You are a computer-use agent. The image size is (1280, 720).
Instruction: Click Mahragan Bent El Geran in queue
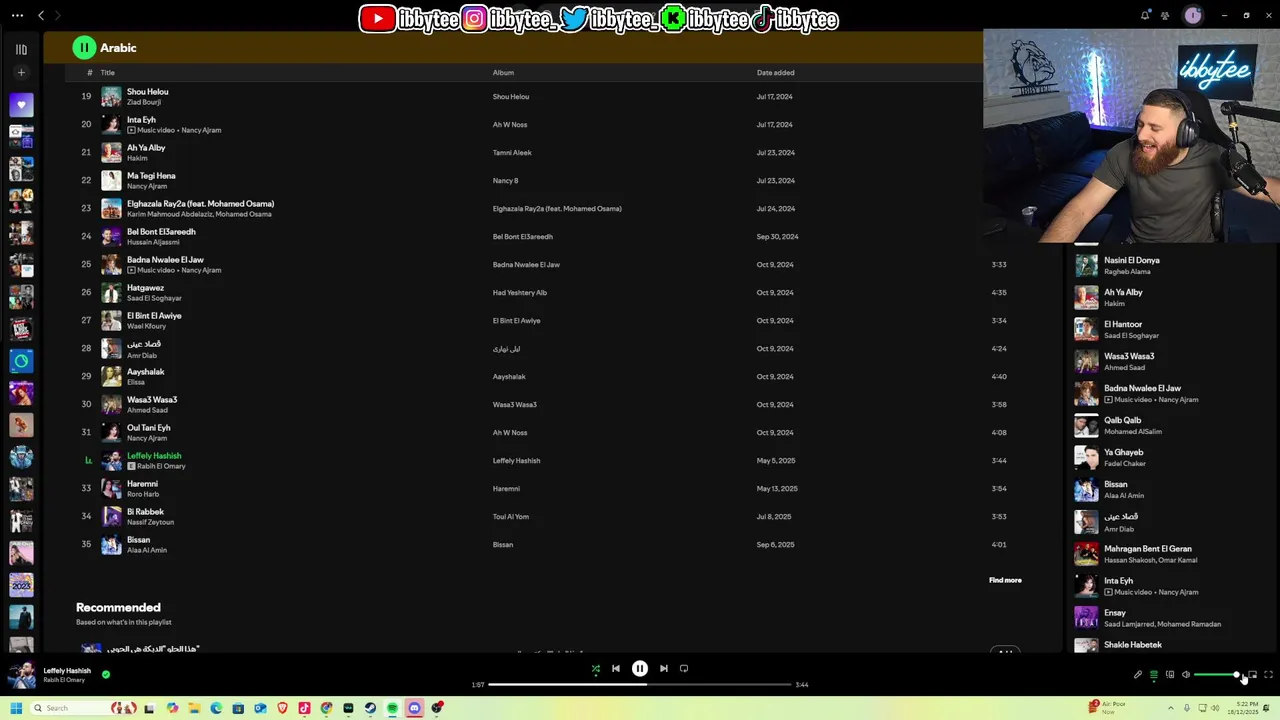[1148, 548]
